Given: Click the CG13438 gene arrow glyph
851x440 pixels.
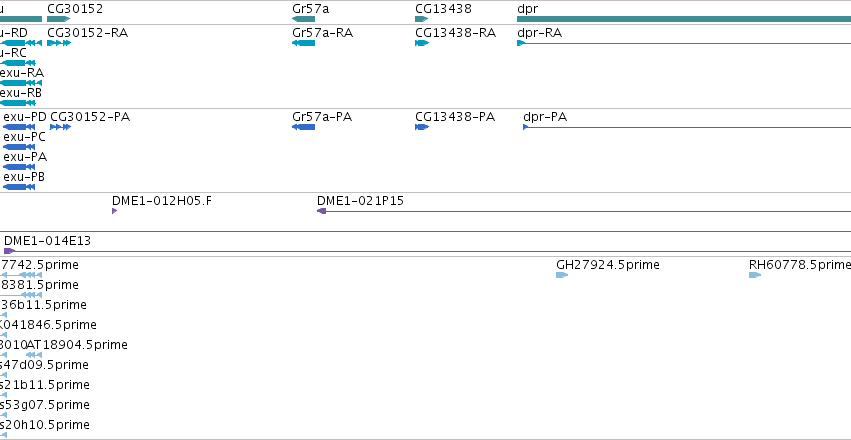Looking at the screenshot, I should (x=422, y=19).
